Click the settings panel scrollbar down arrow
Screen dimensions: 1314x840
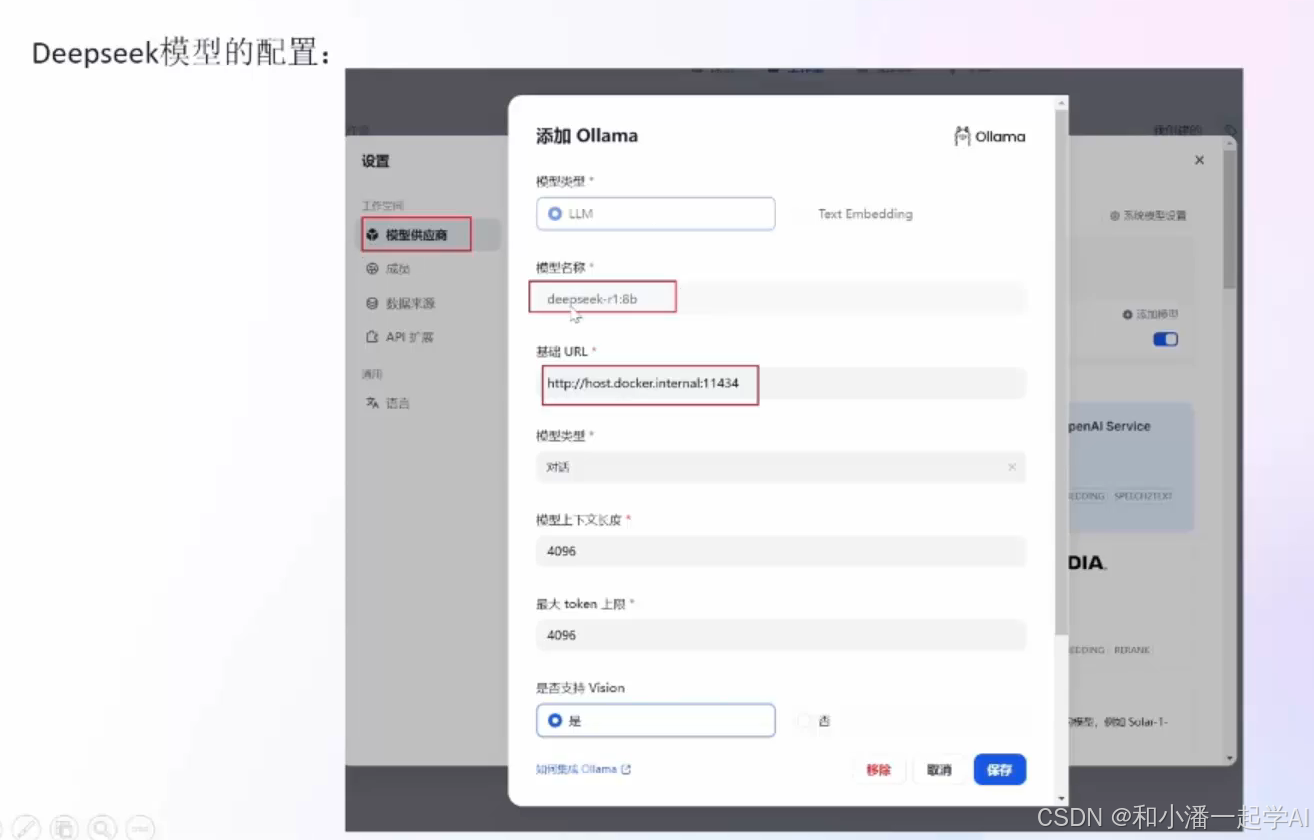click(x=1230, y=759)
